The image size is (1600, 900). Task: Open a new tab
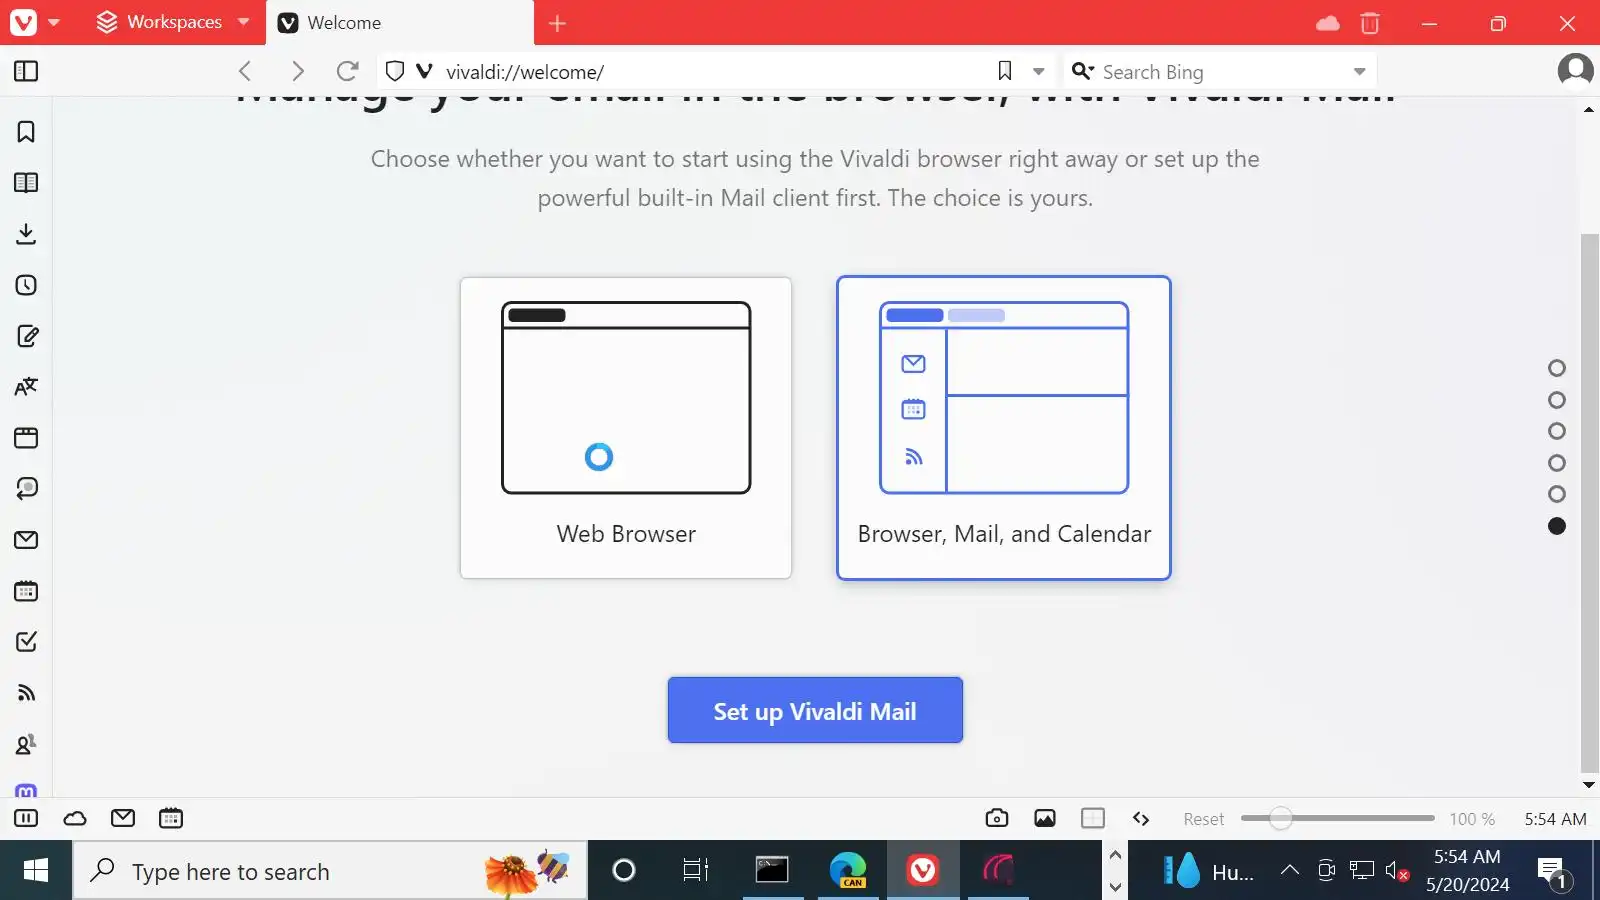558,23
